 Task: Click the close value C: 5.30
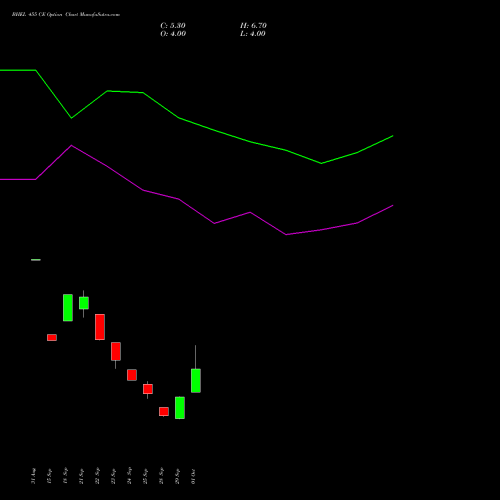coord(173,26)
